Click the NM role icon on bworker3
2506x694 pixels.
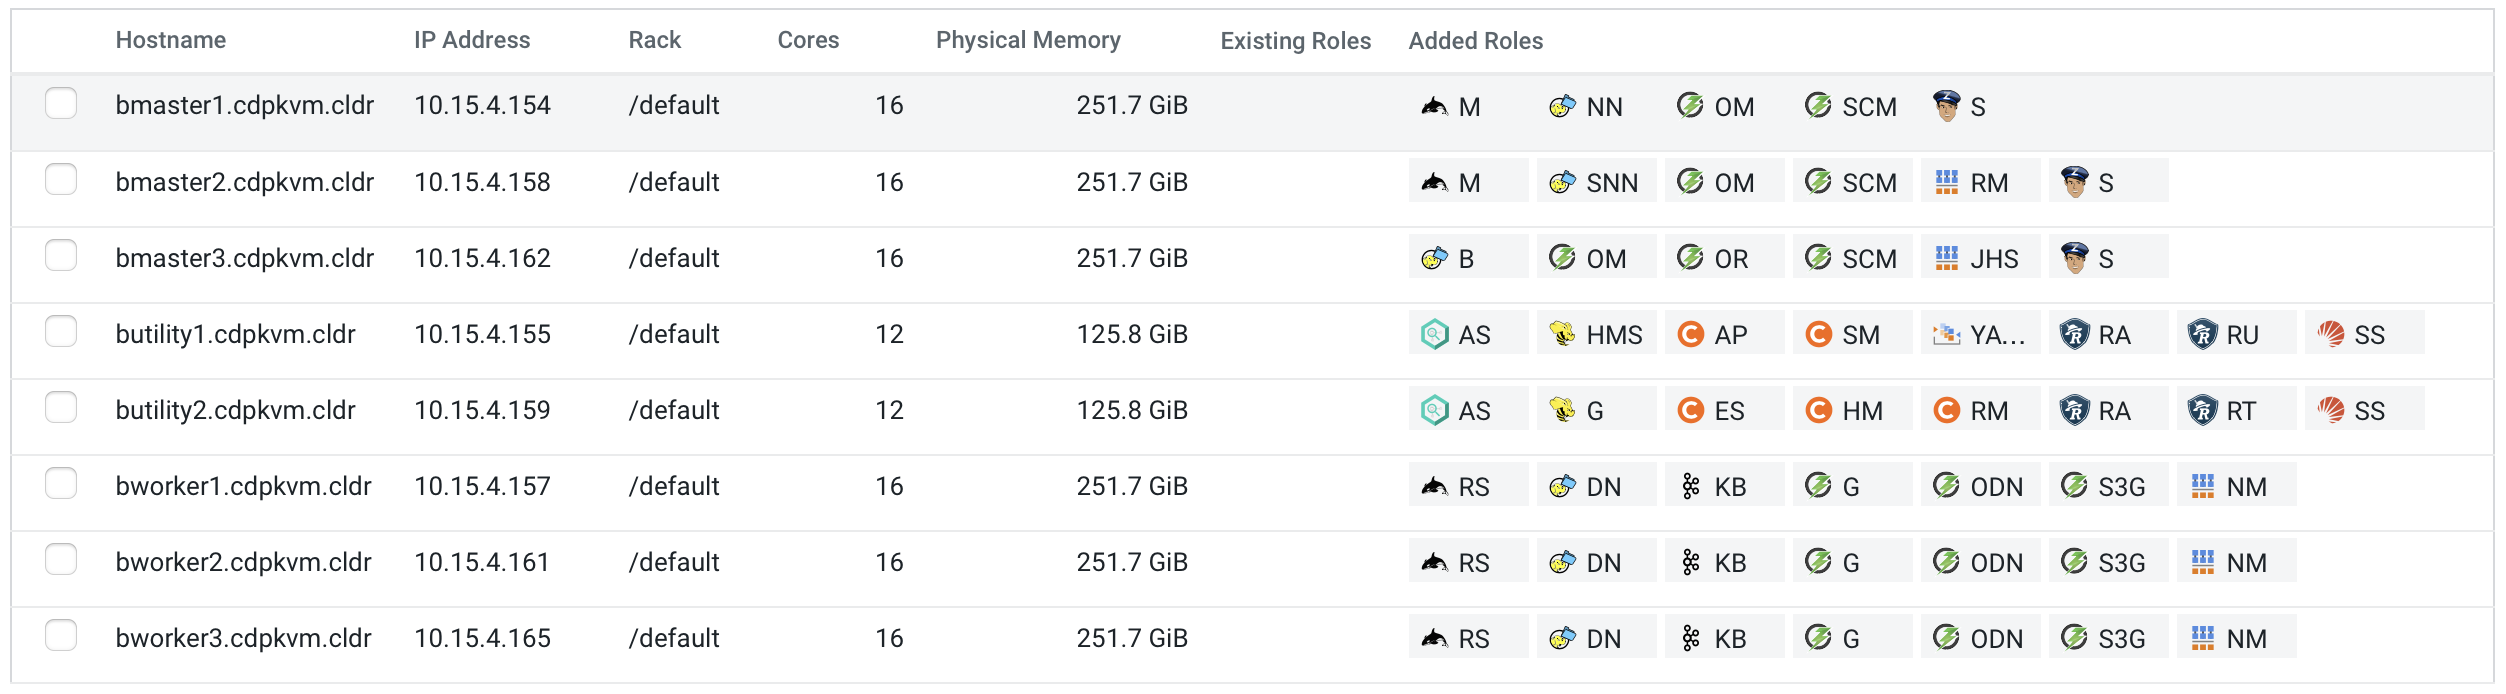tap(2202, 638)
